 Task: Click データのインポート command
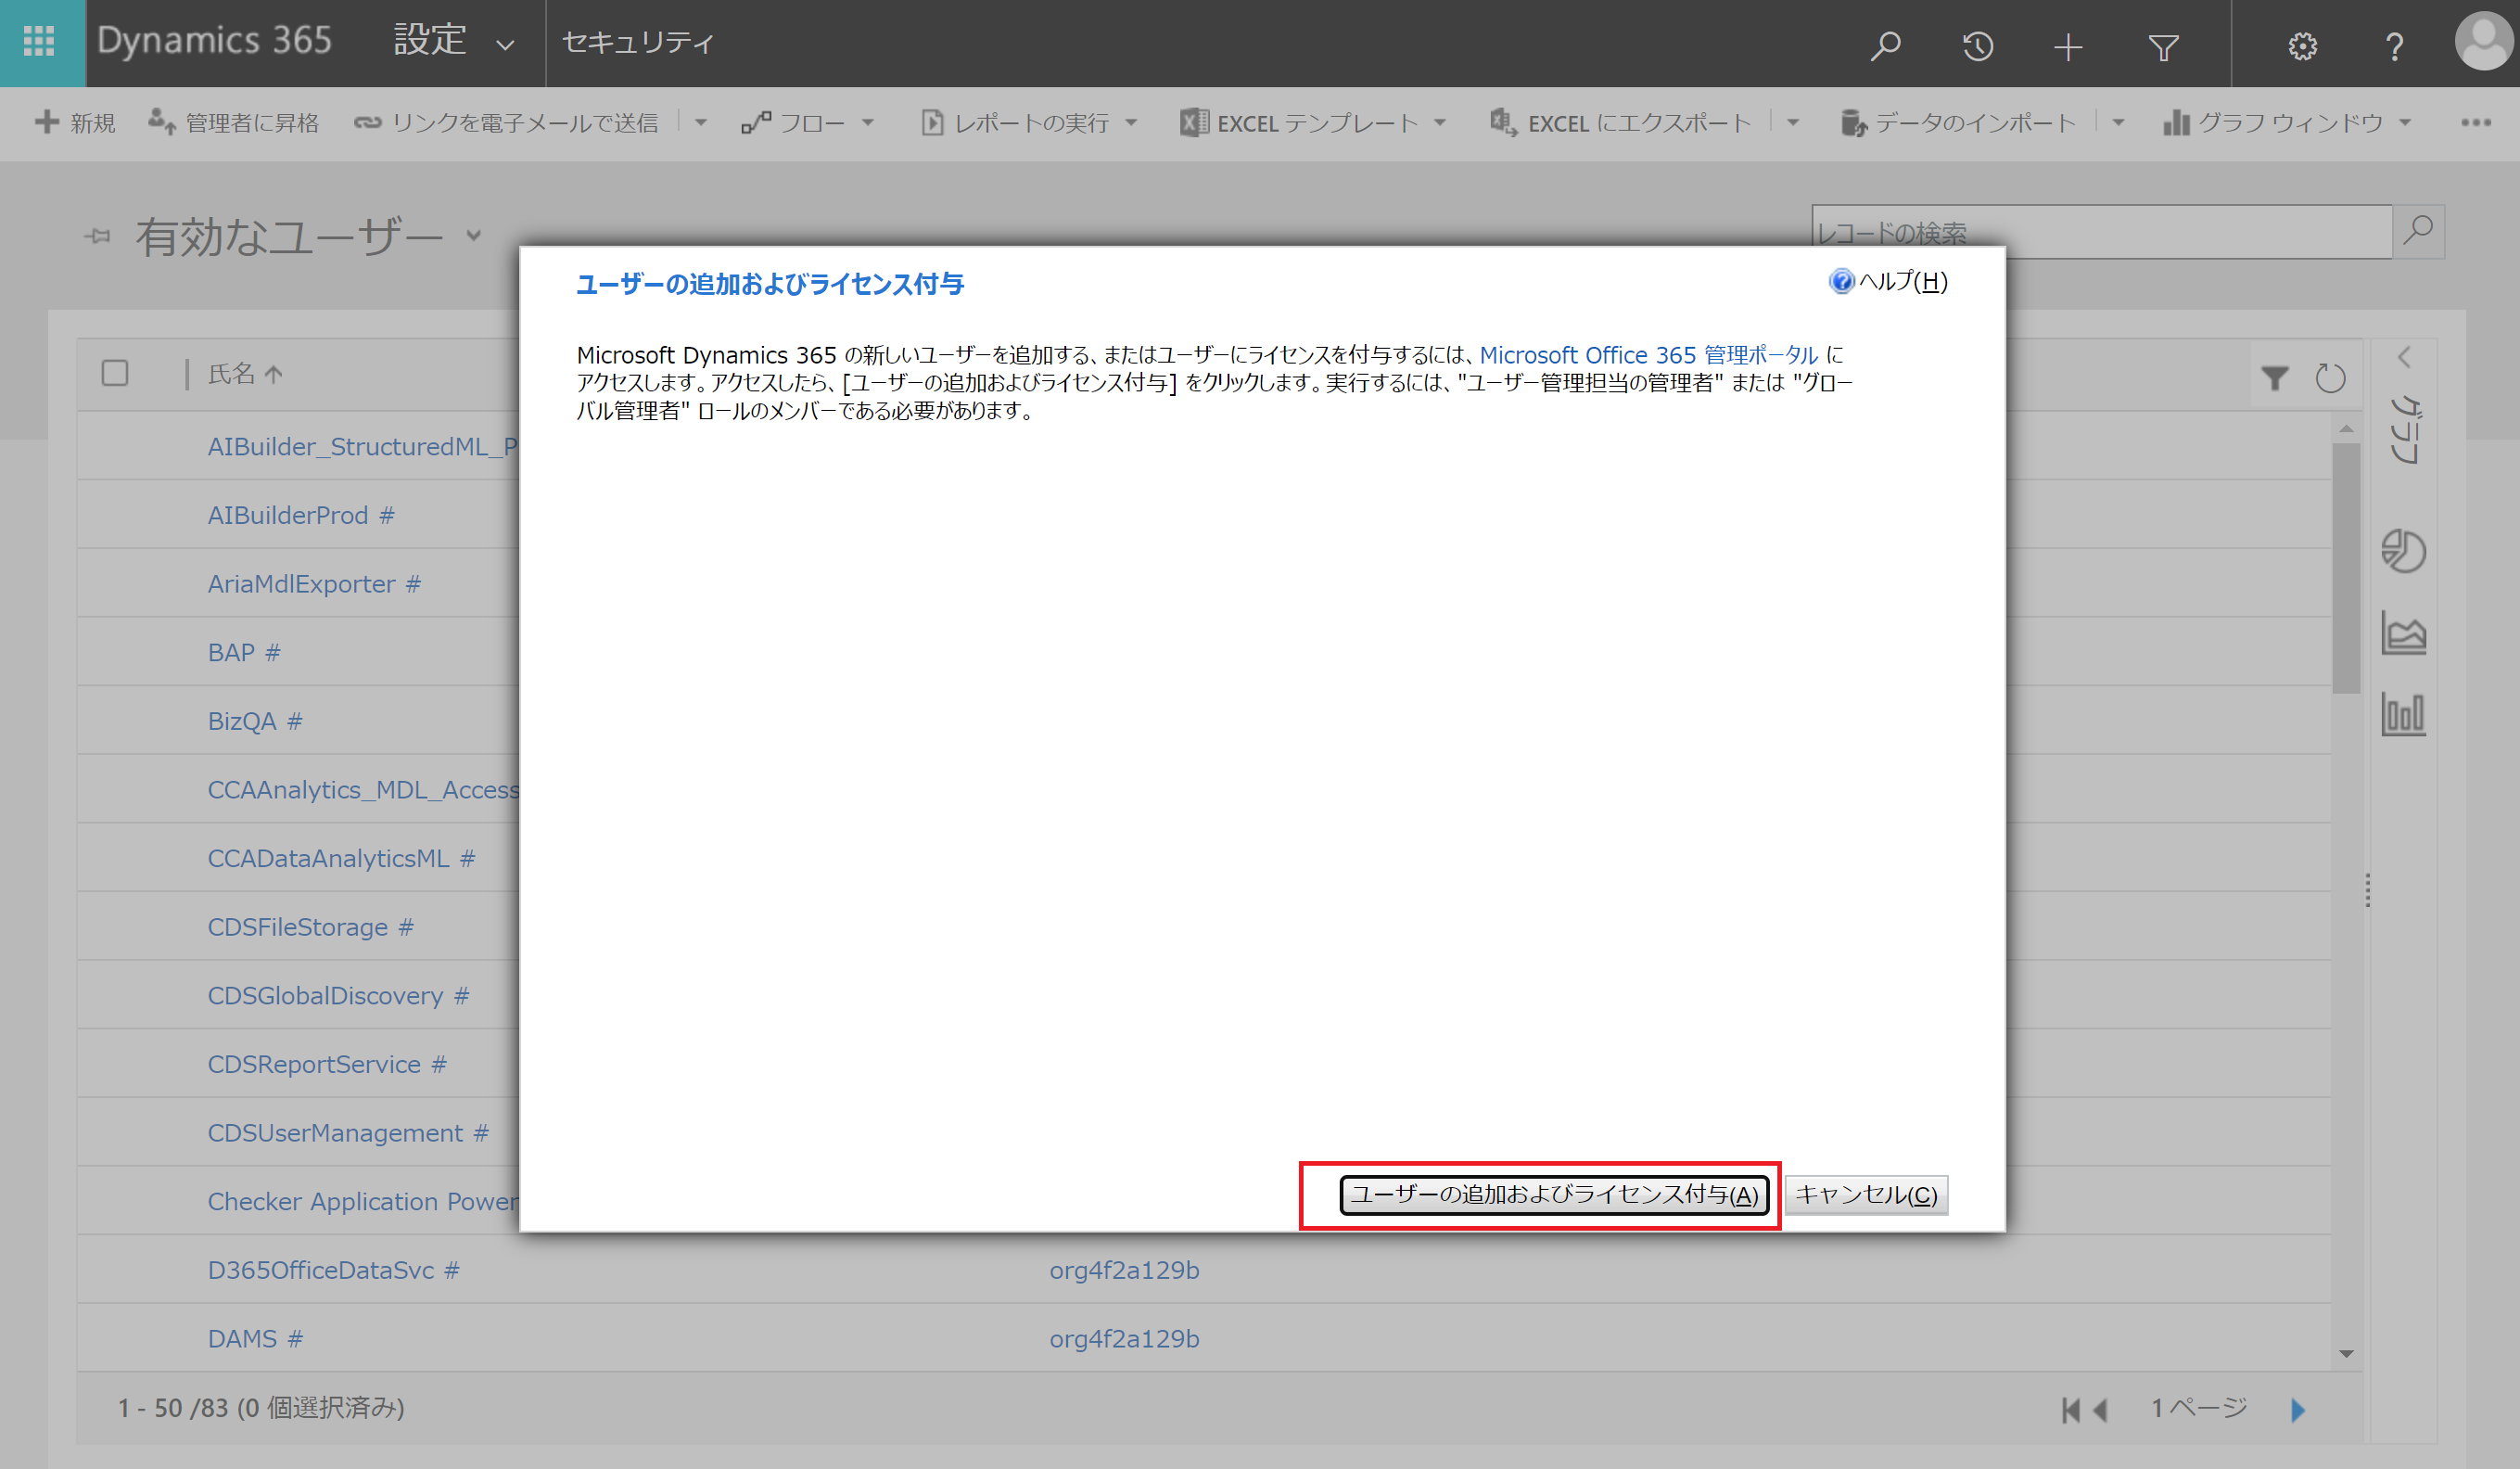[x=1958, y=123]
